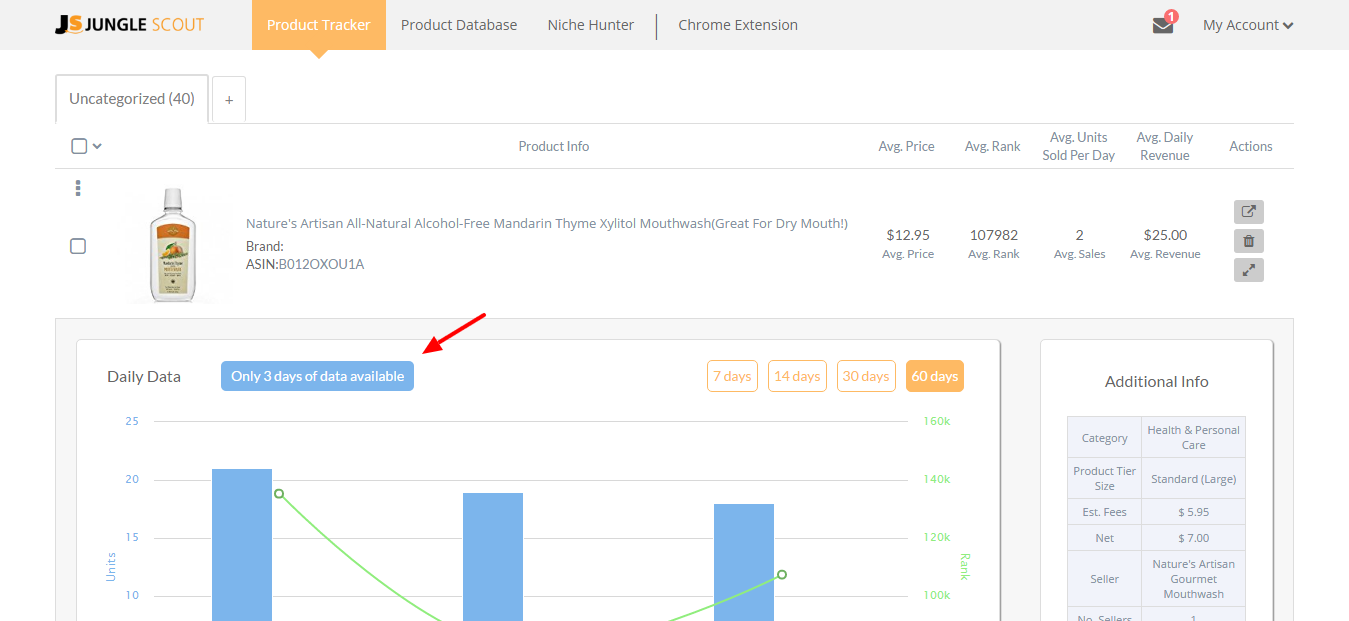Toggle the select-all products checkbox
Image resolution: width=1349 pixels, height=621 pixels.
pos(79,146)
